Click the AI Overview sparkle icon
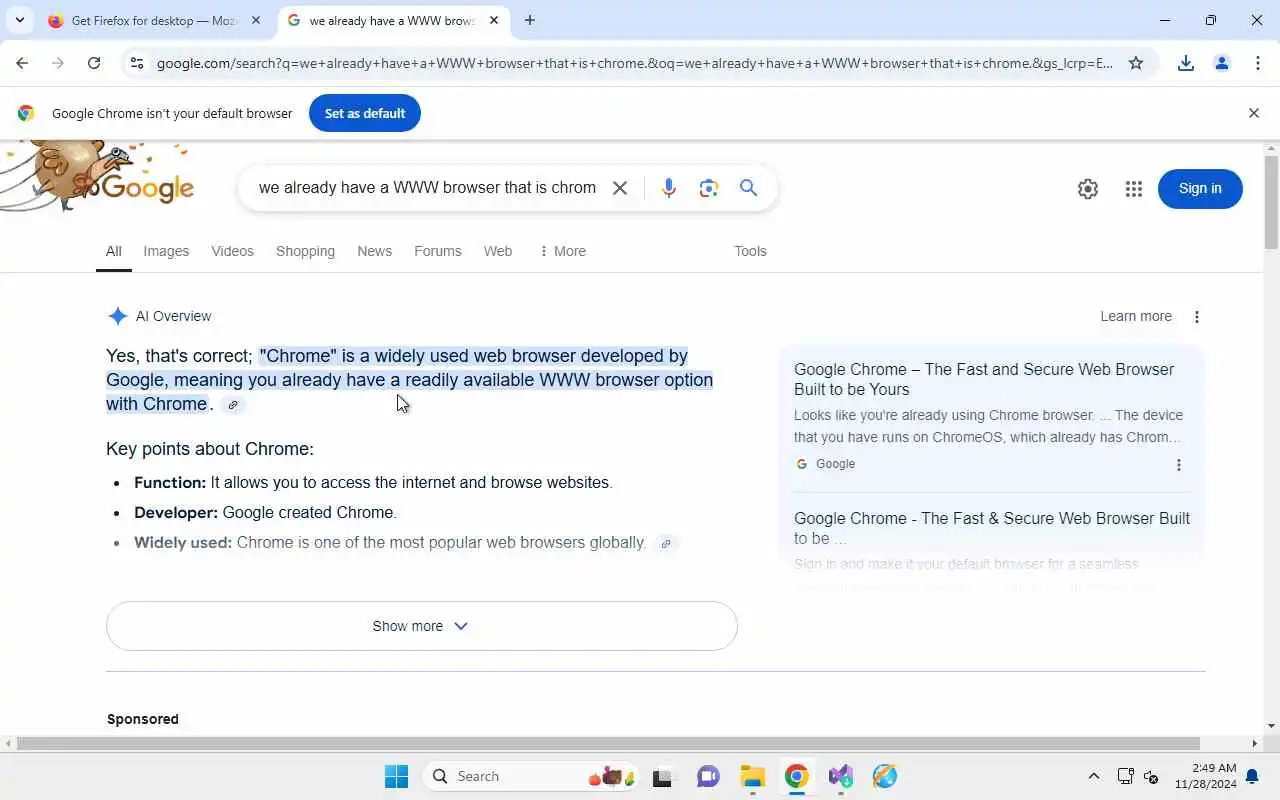 click(x=118, y=316)
